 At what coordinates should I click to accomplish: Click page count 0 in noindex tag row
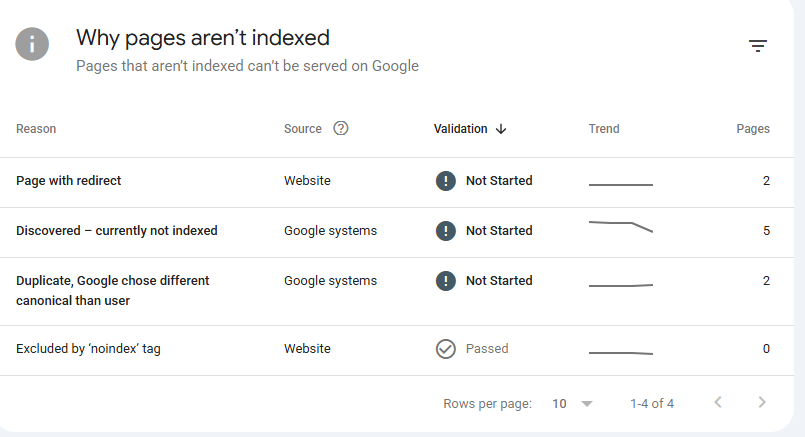pyautogui.click(x=766, y=349)
